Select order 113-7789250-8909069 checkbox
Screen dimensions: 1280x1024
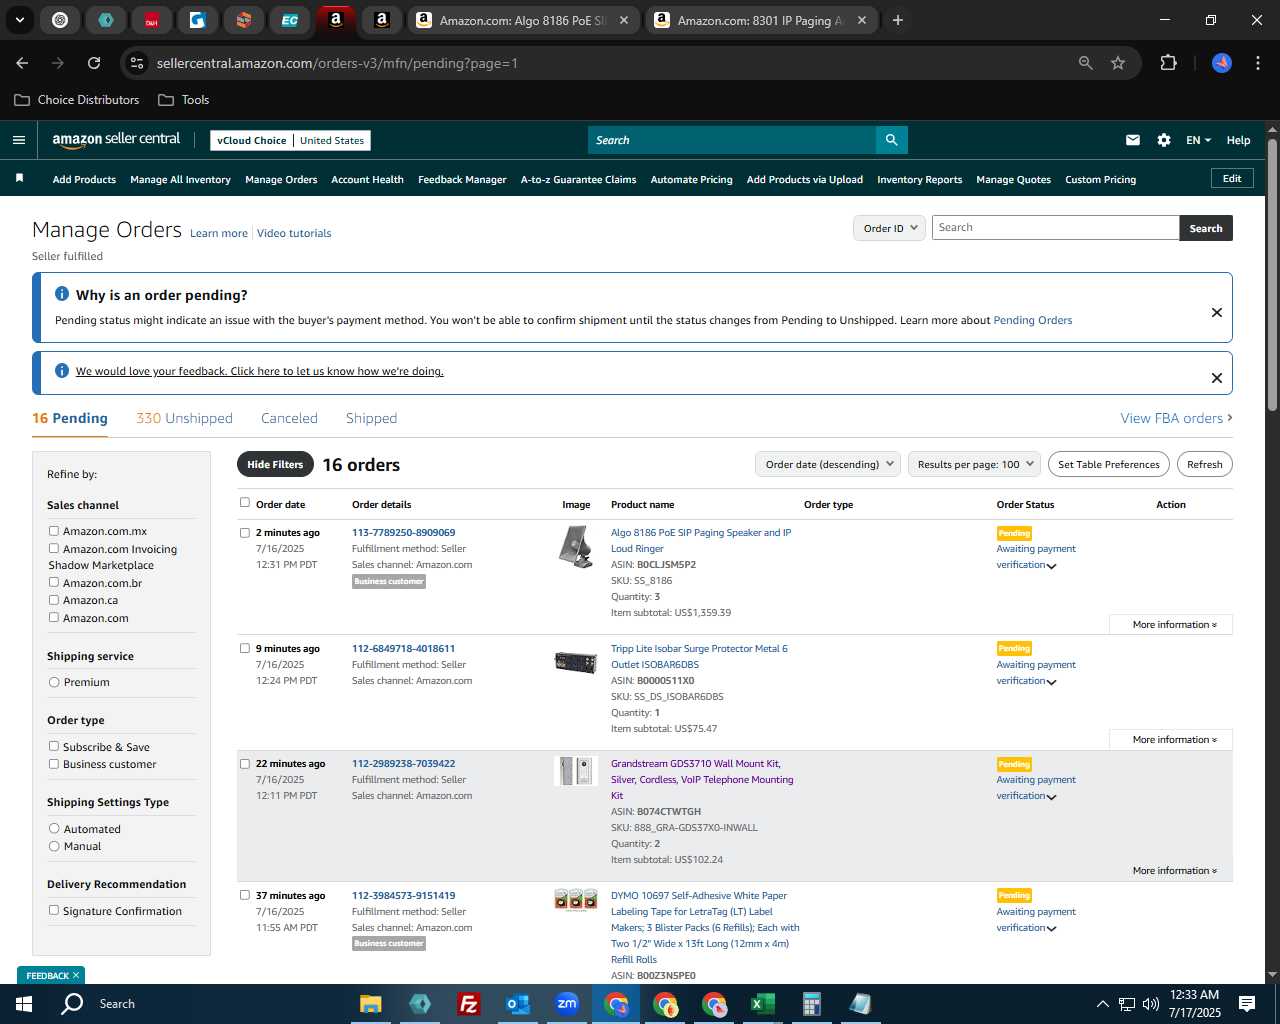(x=245, y=533)
